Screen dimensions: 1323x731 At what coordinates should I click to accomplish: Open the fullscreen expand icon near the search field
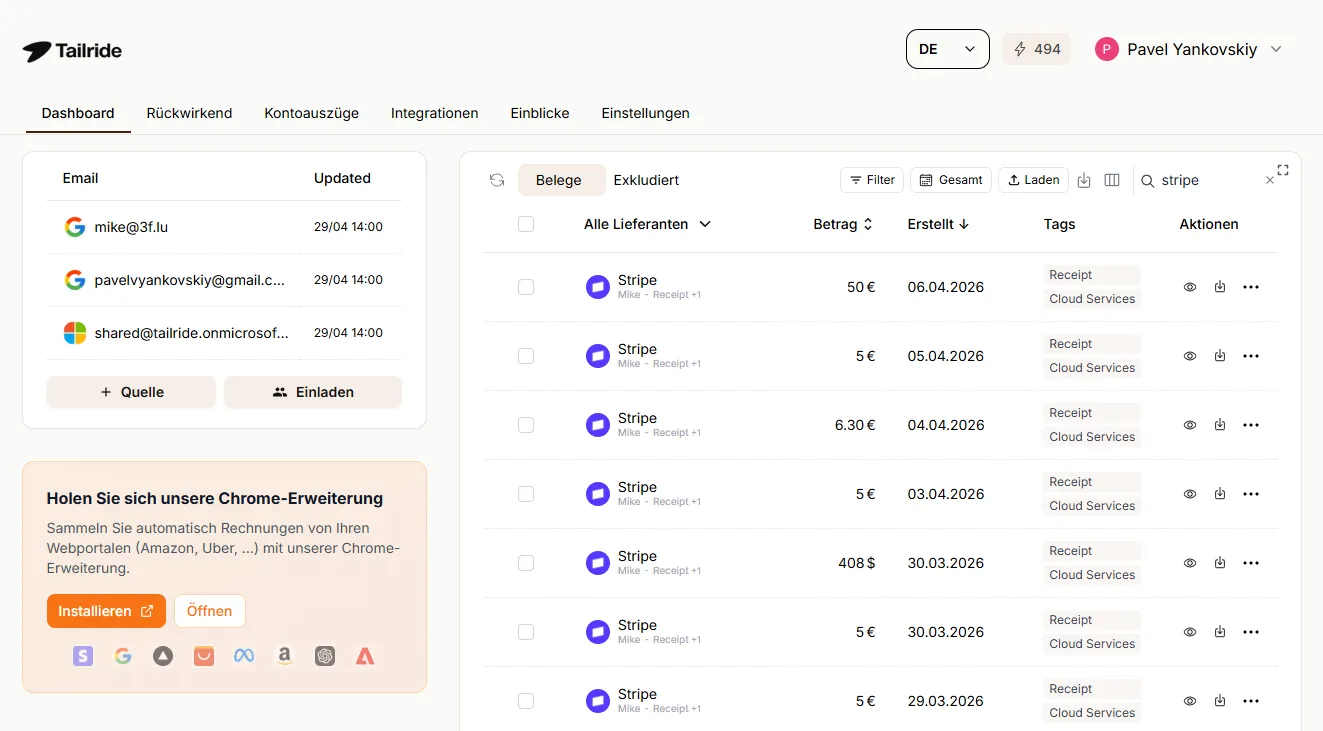click(1283, 170)
